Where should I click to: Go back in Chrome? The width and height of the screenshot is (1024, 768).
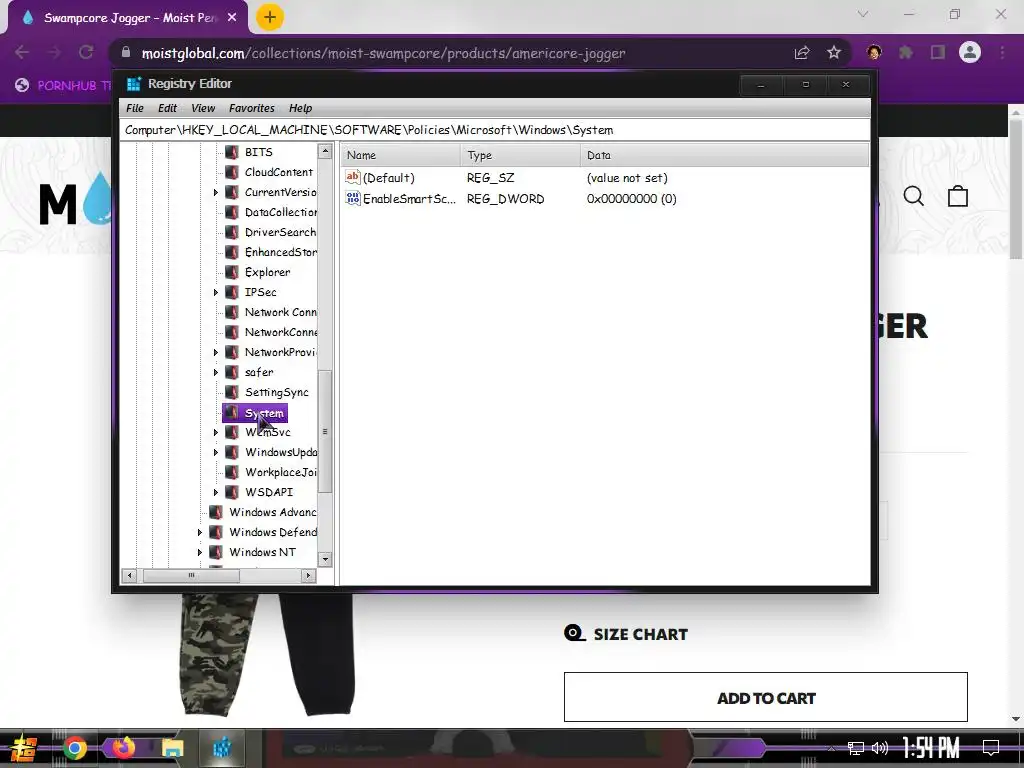click(22, 52)
